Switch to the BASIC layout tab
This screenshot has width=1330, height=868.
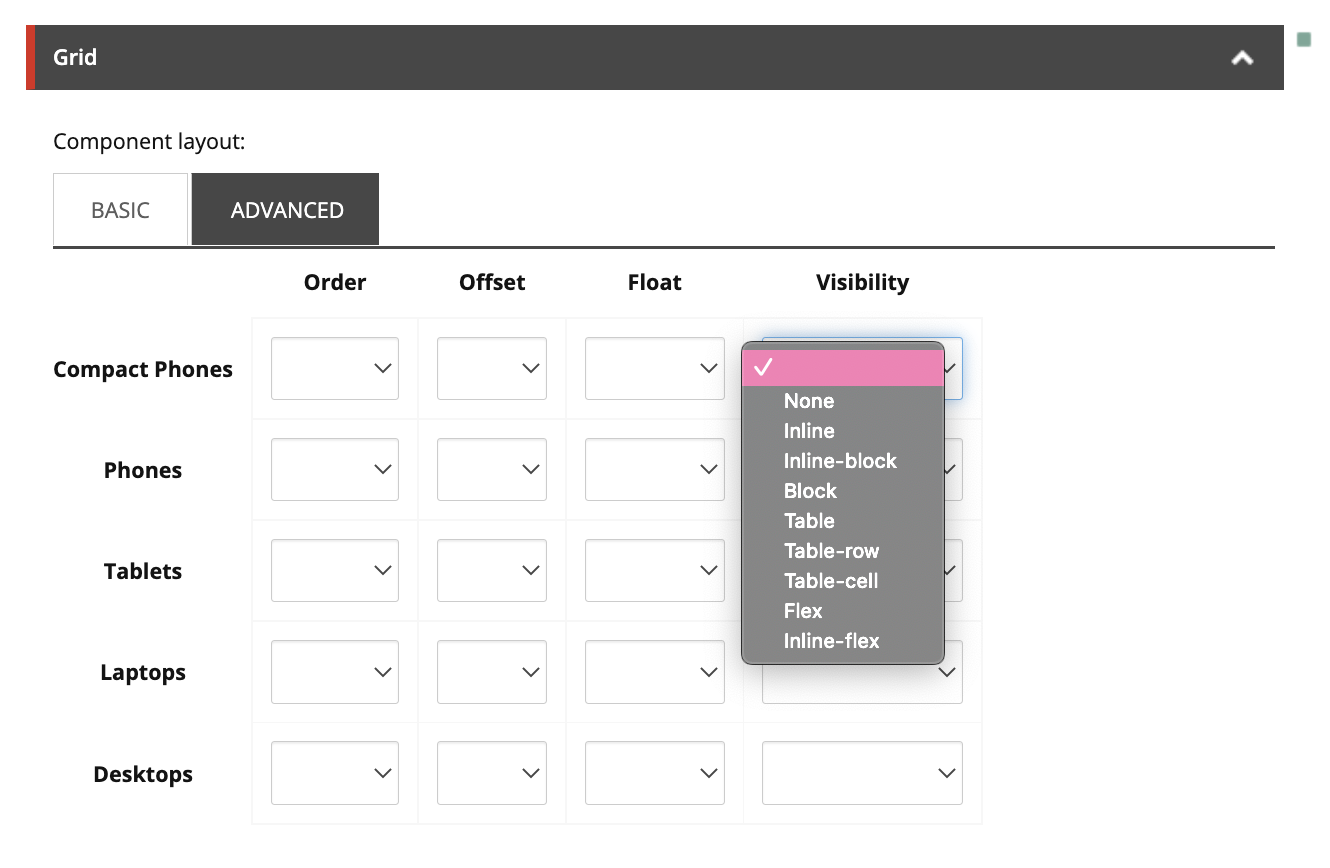pyautogui.click(x=120, y=210)
